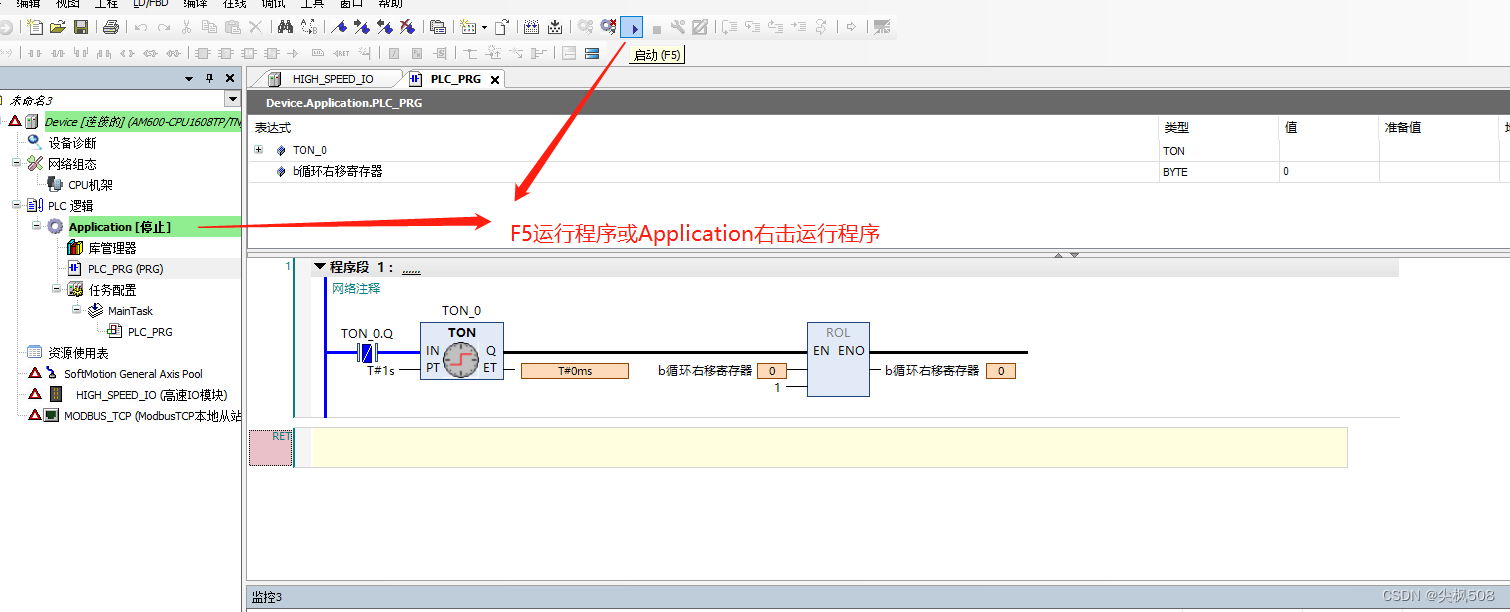1510x612 pixels.
Task: Select Device [连接的] in the tree
Action: 143,121
